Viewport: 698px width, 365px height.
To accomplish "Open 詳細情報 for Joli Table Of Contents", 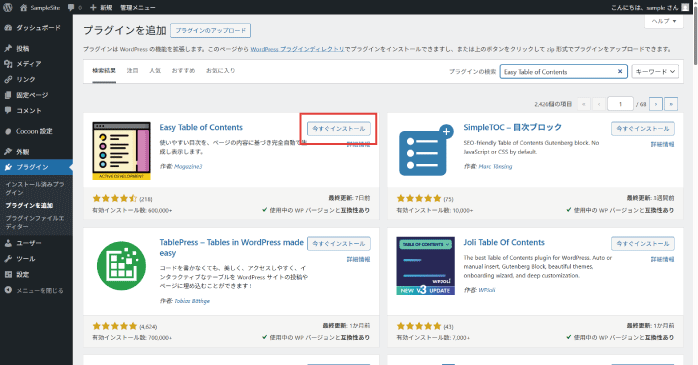I will point(662,259).
